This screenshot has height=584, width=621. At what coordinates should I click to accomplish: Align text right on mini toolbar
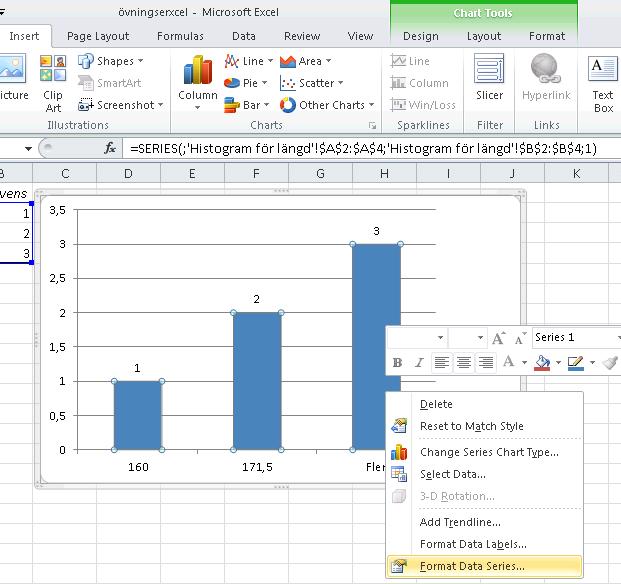pos(486,362)
